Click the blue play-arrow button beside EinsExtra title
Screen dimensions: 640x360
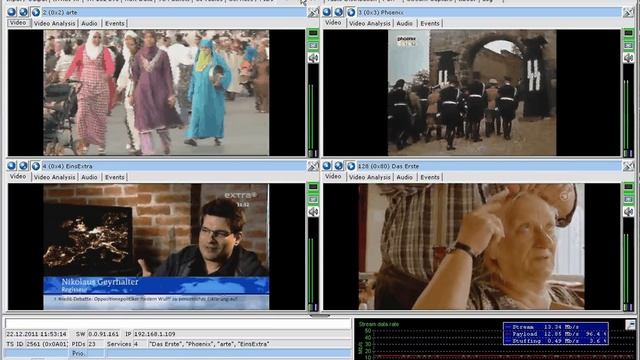(36, 166)
